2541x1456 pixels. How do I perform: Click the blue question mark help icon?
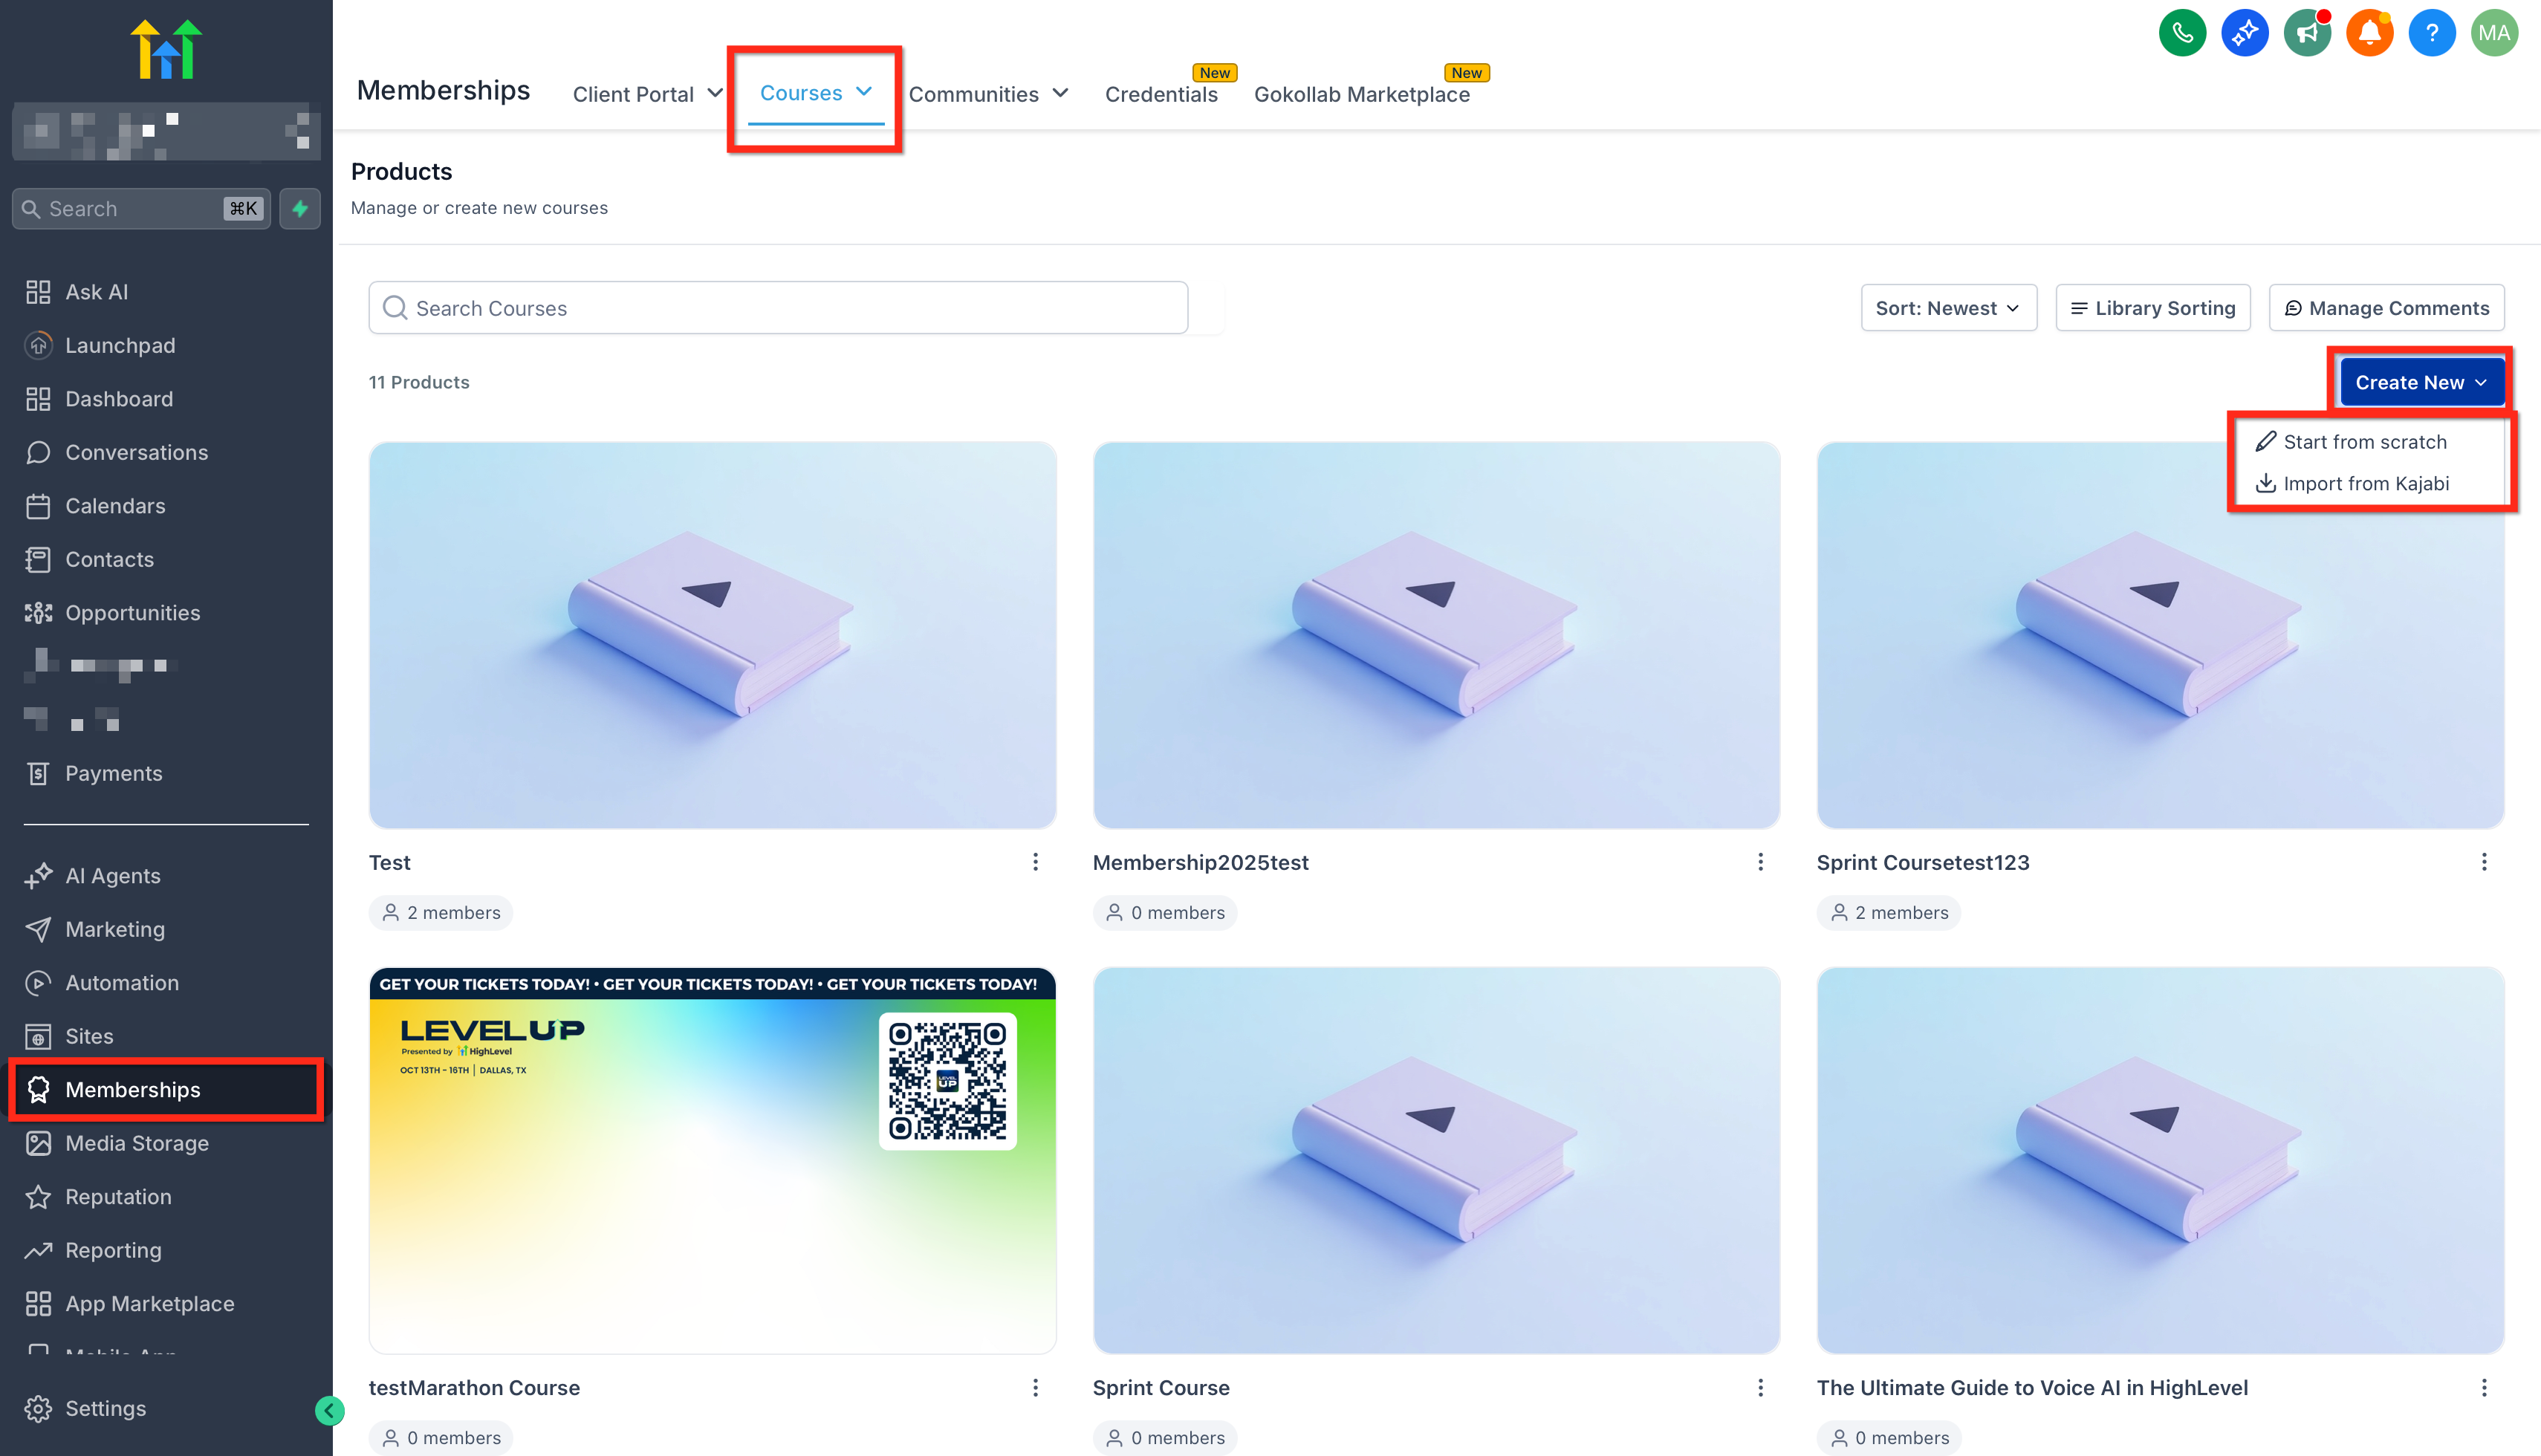(x=2431, y=34)
